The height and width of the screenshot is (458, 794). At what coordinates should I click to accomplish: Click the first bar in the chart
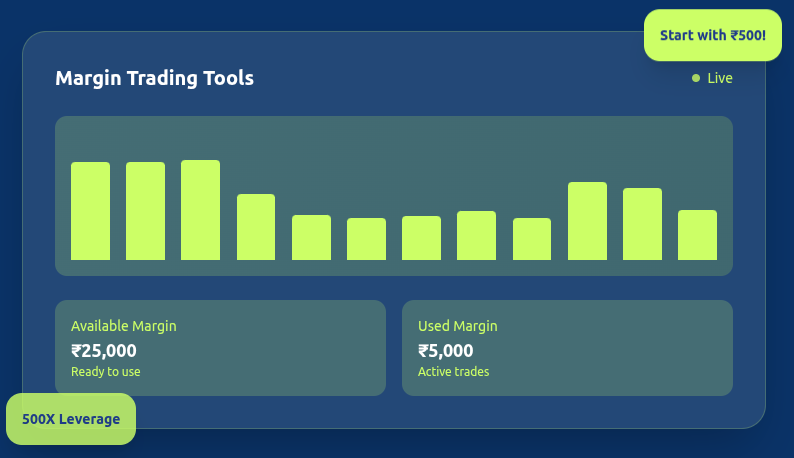coord(90,211)
